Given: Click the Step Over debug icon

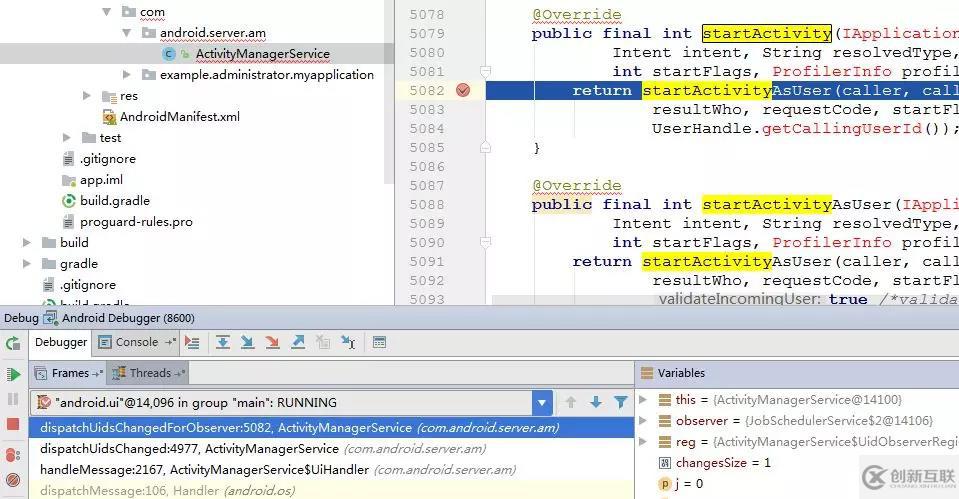Looking at the screenshot, I should (222, 342).
